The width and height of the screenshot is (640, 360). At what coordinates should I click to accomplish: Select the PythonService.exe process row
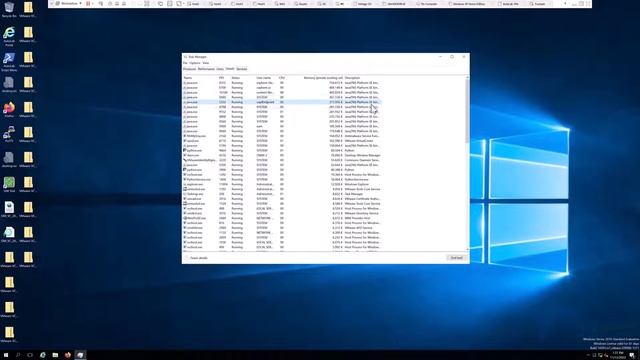(x=282, y=179)
